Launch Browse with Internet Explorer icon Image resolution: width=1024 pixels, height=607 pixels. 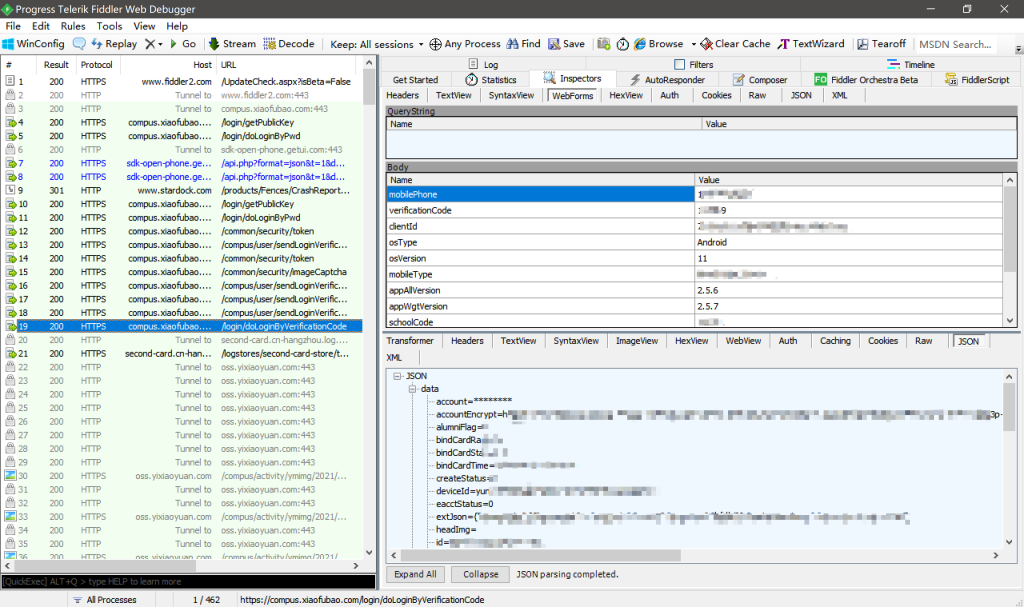(658, 44)
